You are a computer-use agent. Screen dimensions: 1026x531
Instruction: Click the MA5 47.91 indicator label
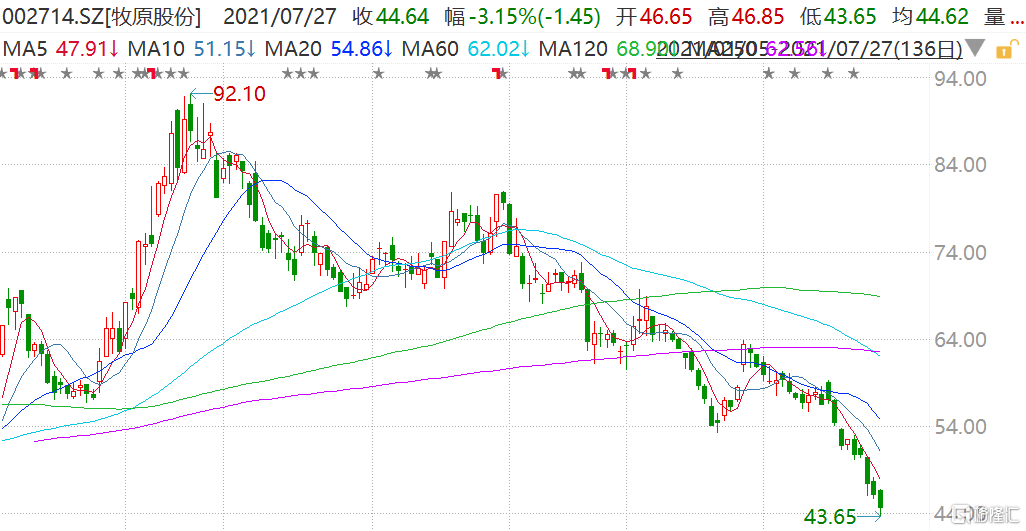click(61, 48)
